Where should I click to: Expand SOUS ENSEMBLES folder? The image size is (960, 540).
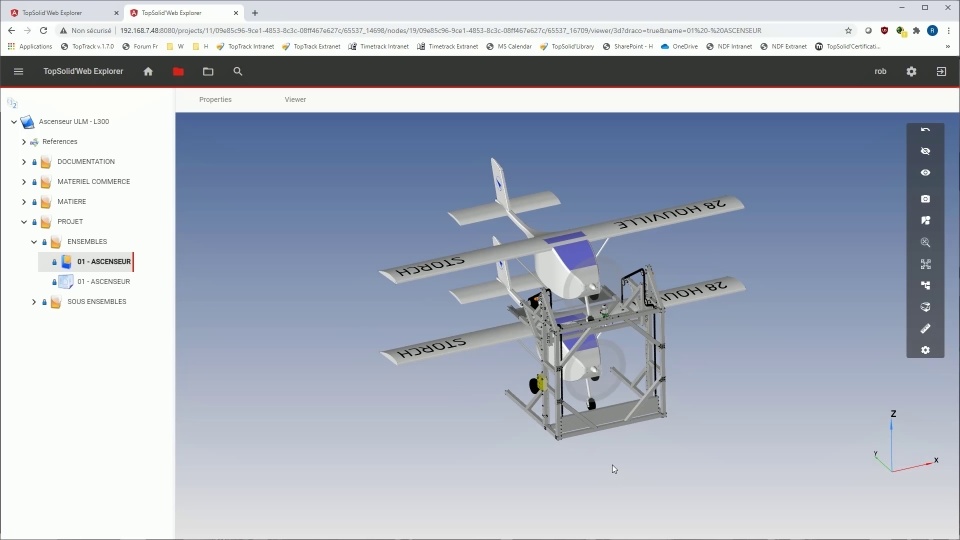coord(34,302)
